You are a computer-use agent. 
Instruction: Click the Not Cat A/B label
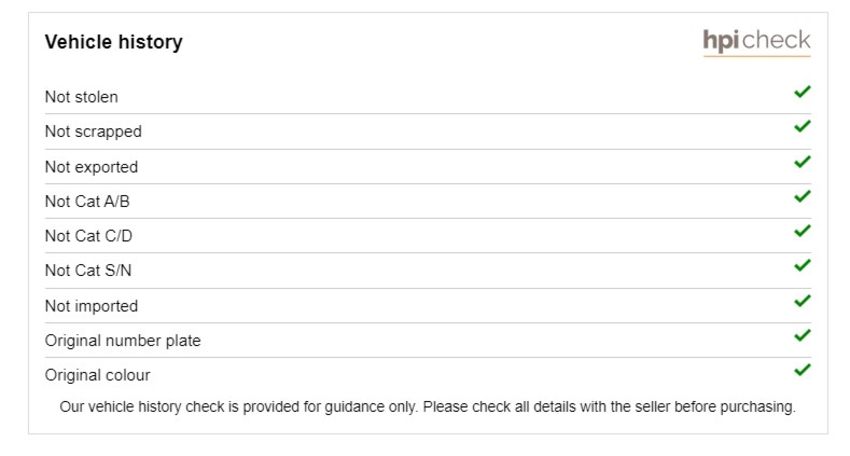(87, 202)
